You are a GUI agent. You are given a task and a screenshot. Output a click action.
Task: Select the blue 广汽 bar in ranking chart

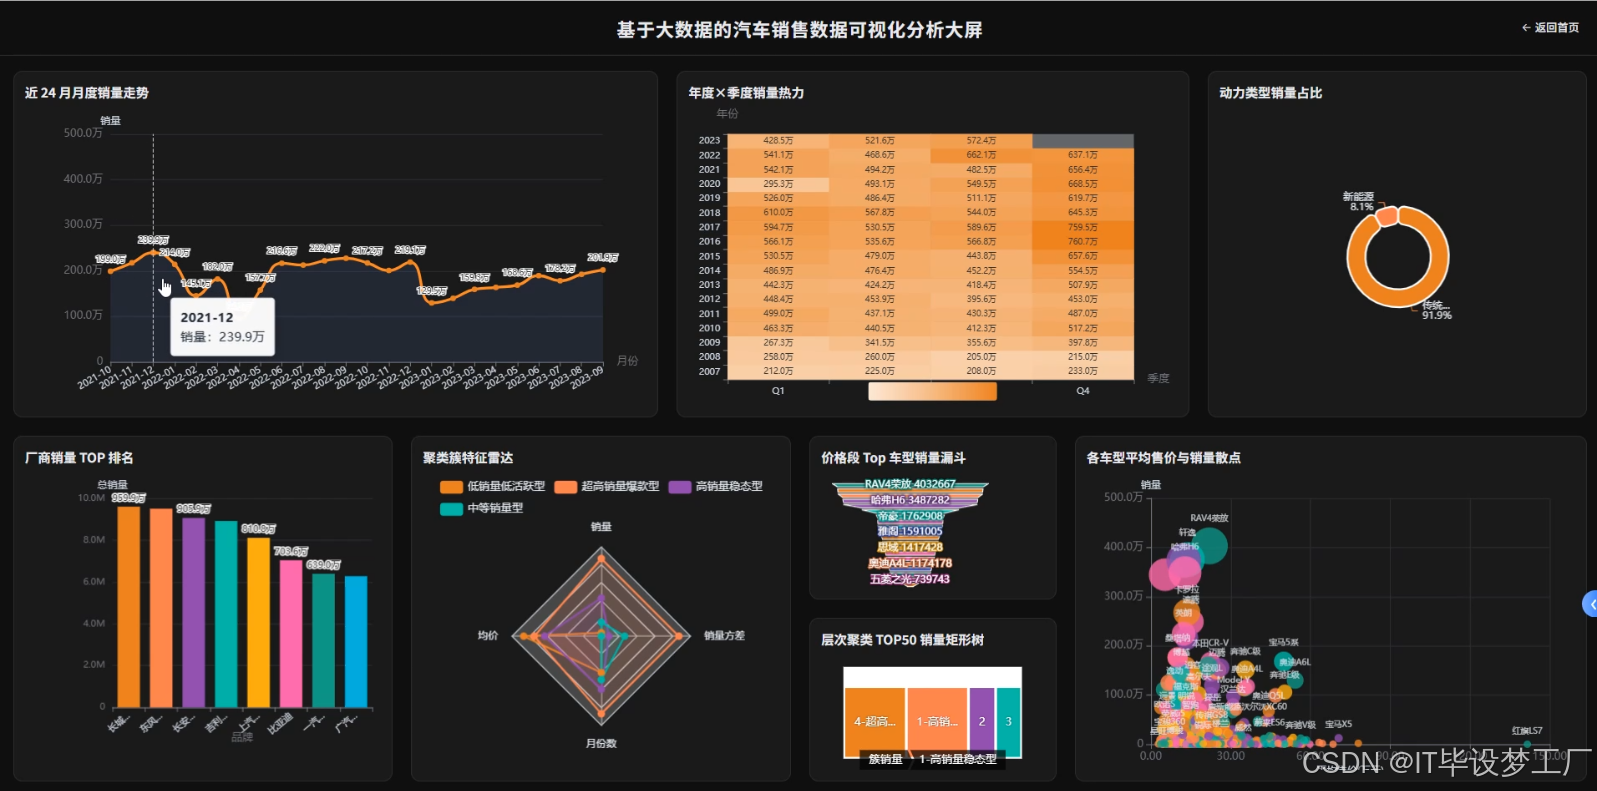pos(356,641)
